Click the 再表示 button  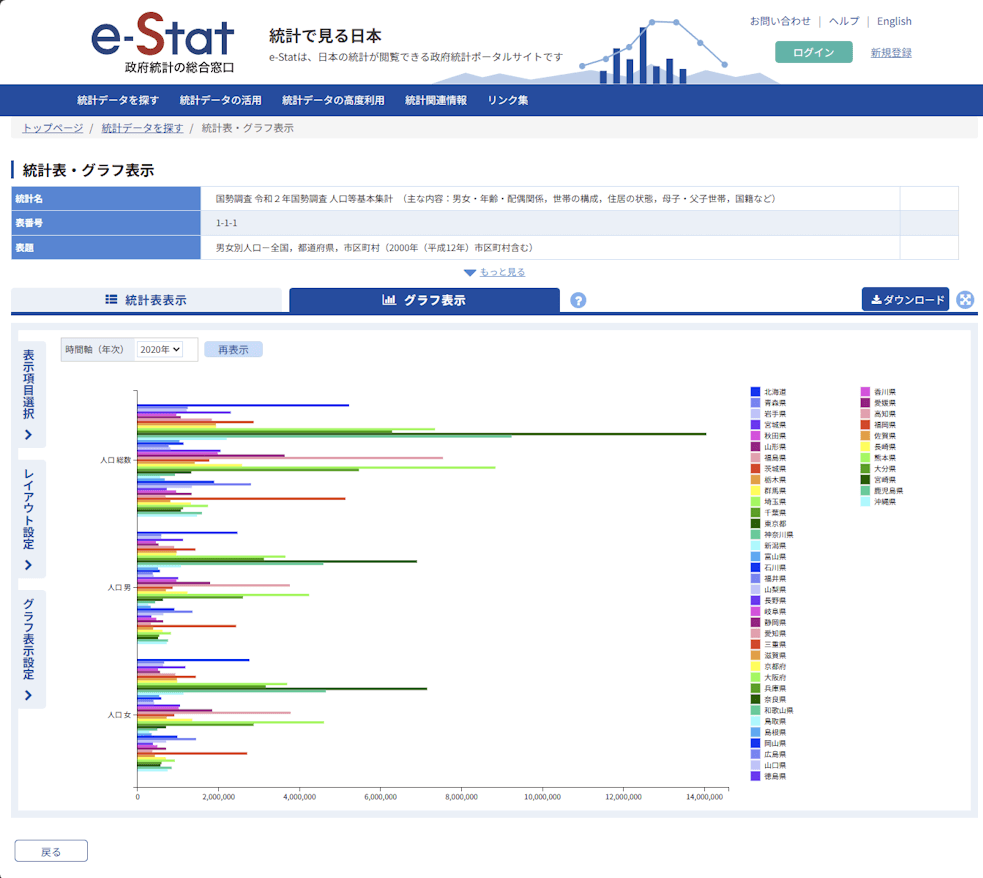[x=233, y=349]
